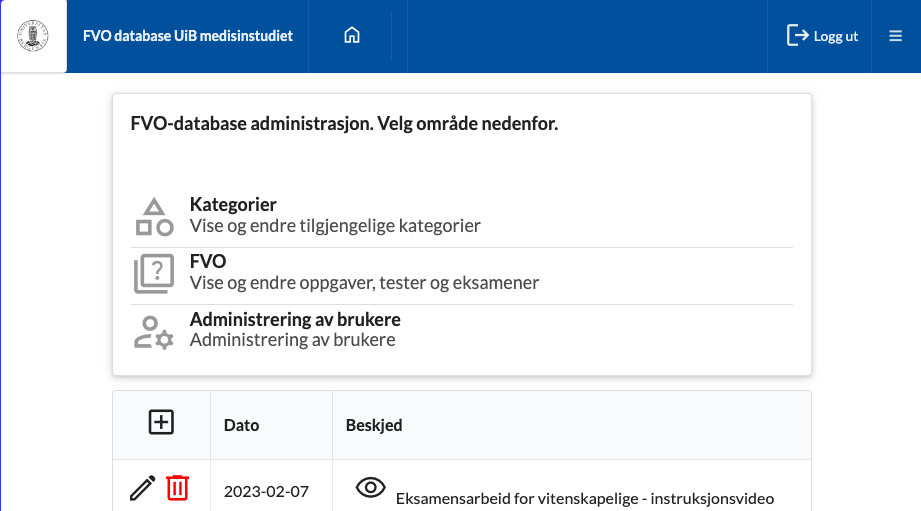Click the UiB university logo

click(x=33, y=36)
